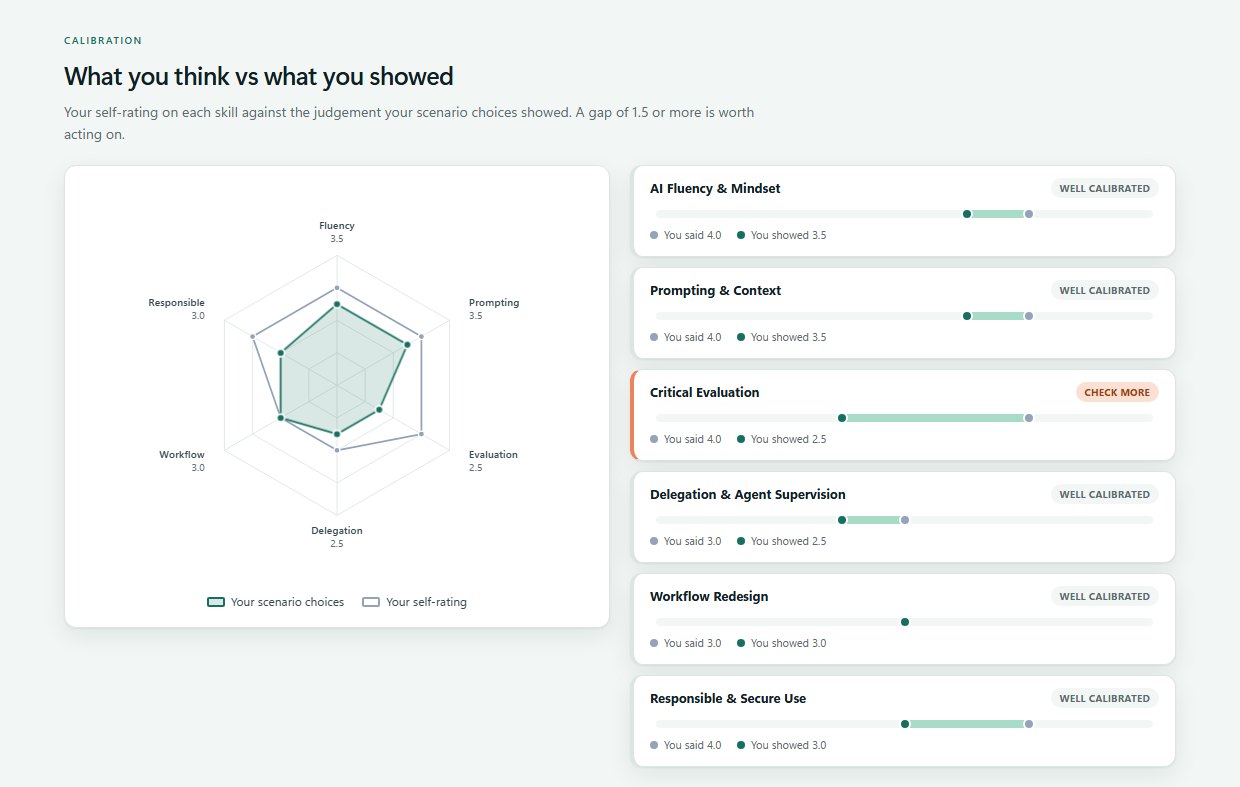Open the Prompting & Context card title
This screenshot has width=1240, height=787.
click(715, 290)
